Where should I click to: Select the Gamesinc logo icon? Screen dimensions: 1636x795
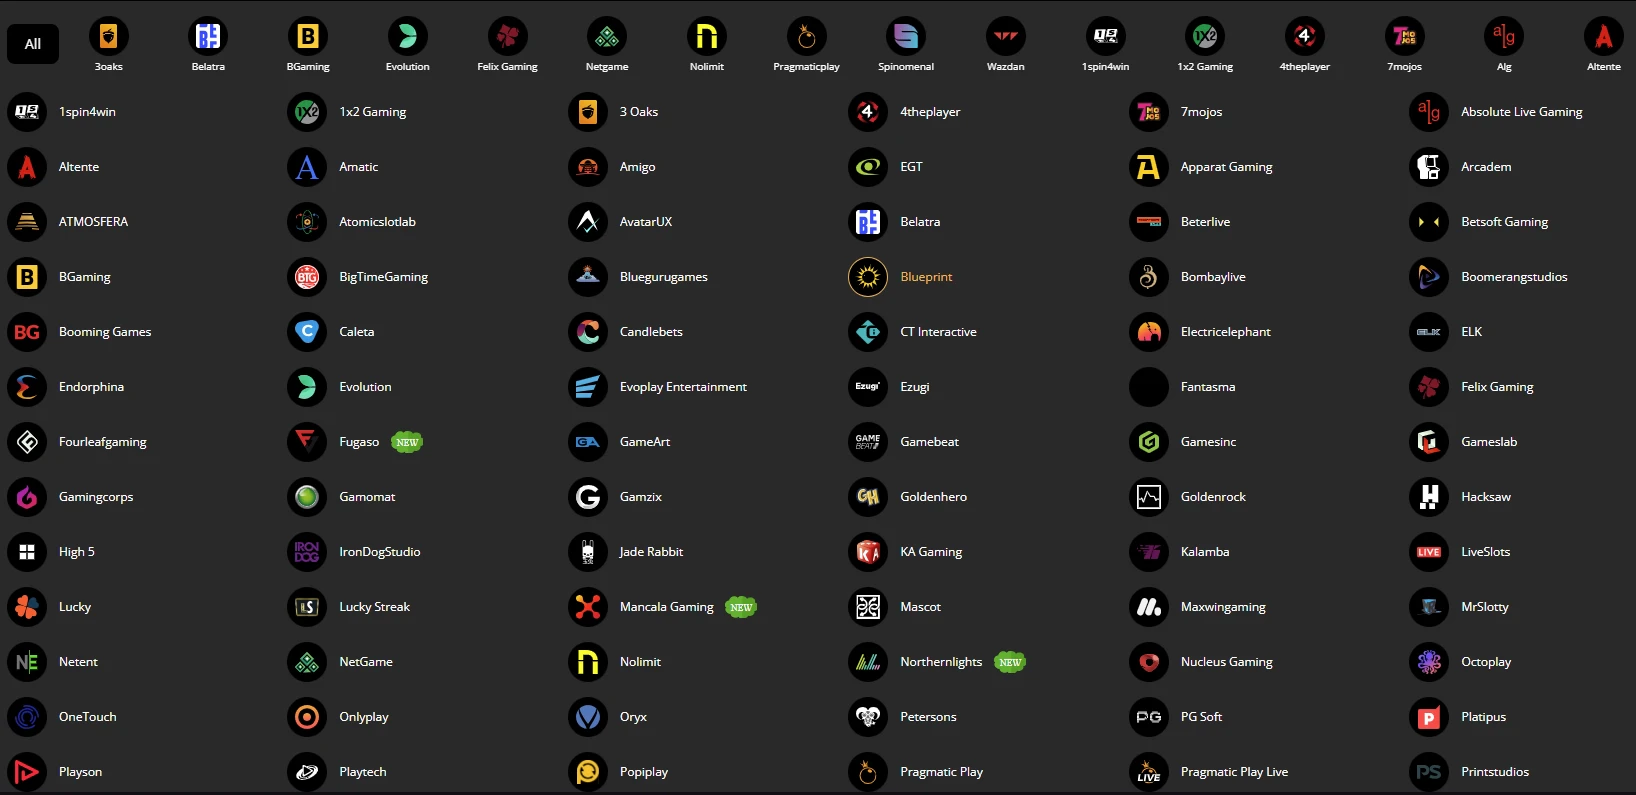(x=1149, y=442)
